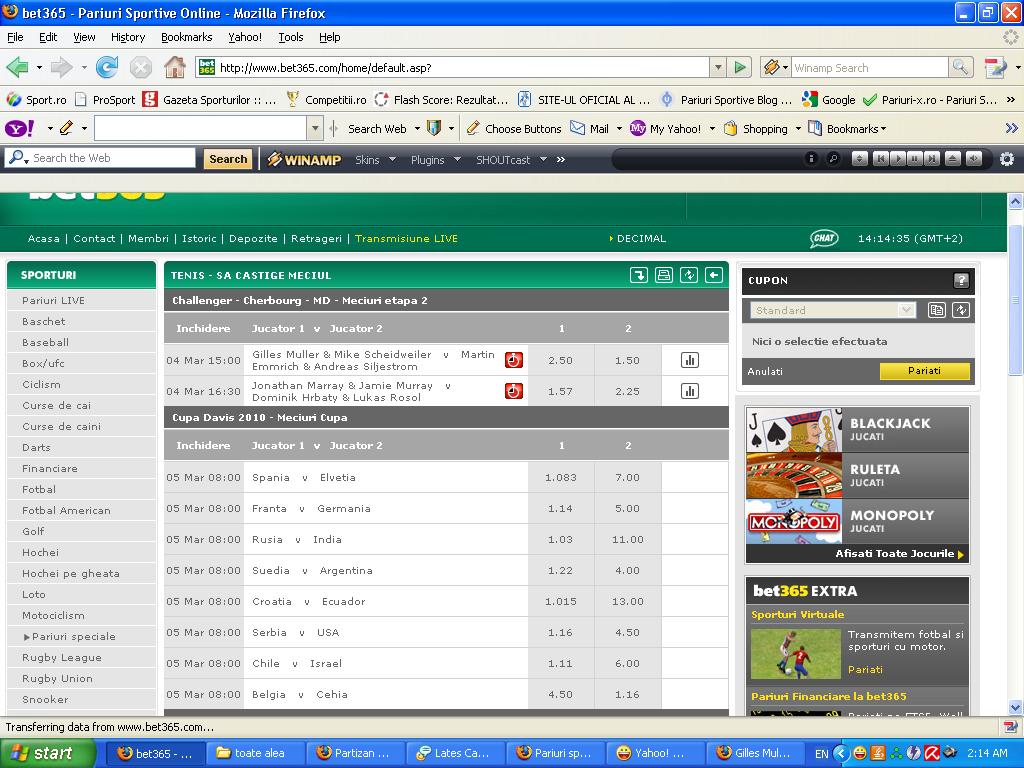
Task: Click the Winamp play button
Action: (898, 159)
